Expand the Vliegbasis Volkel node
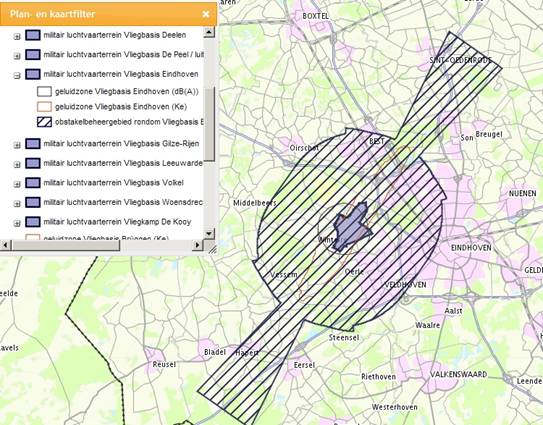The width and height of the screenshot is (543, 425). click(x=17, y=184)
